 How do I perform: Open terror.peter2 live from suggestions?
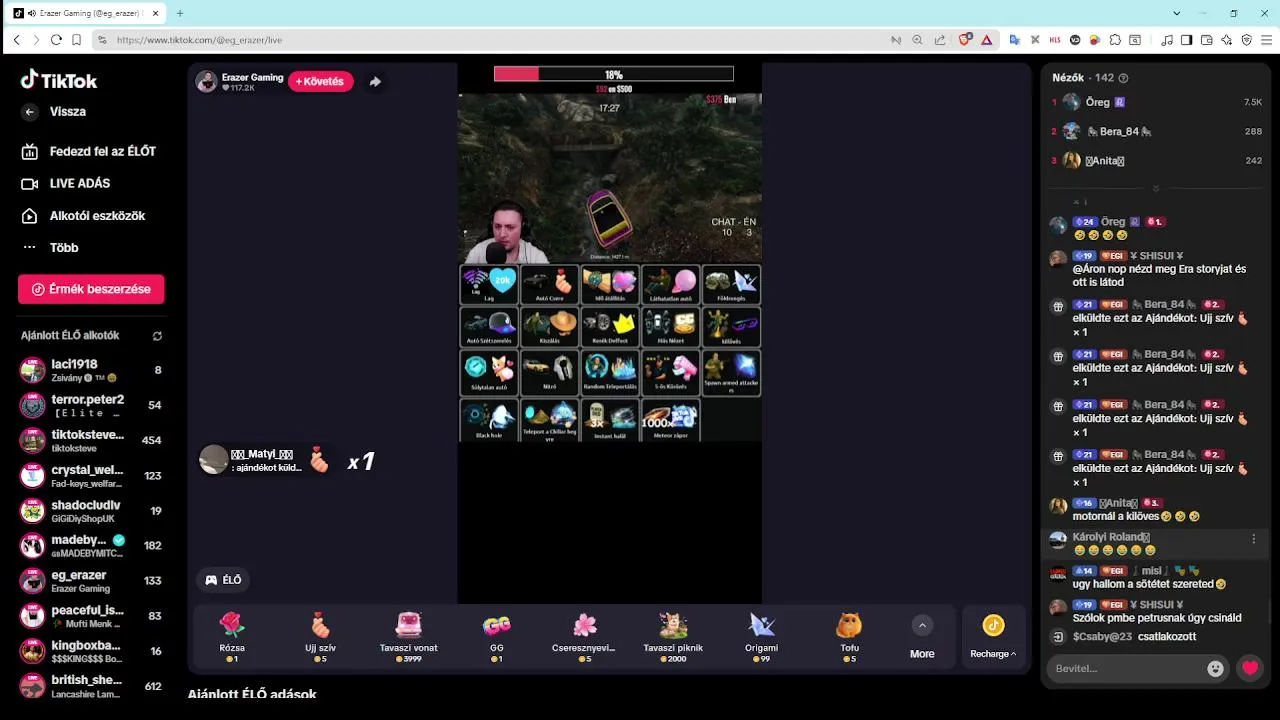(x=91, y=405)
